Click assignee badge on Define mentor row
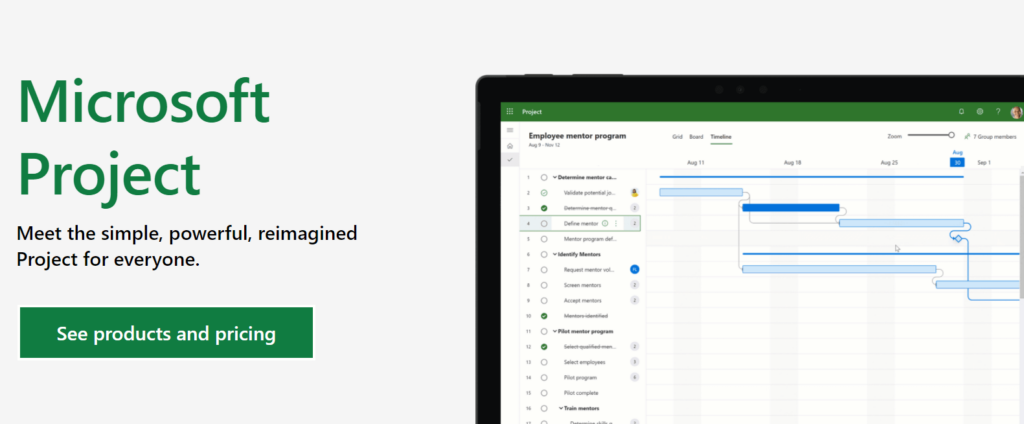This screenshot has width=1024, height=424. tap(634, 223)
